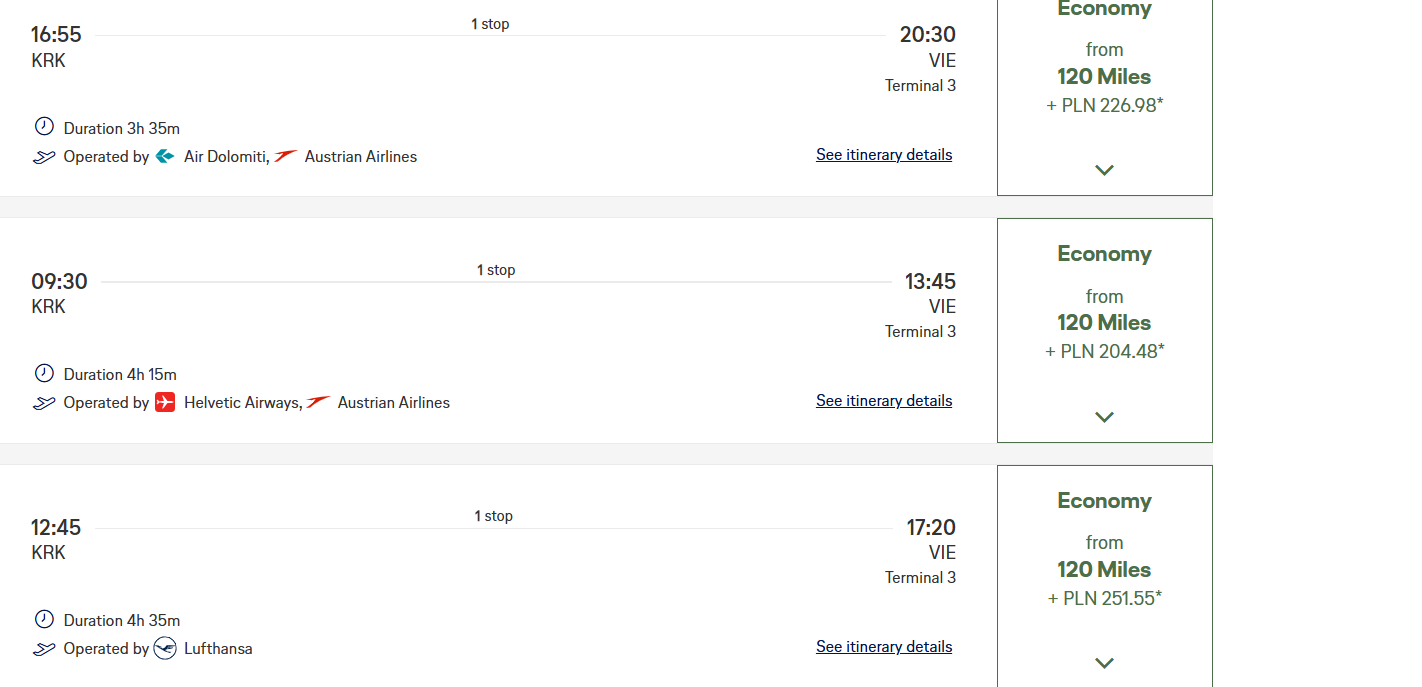
Task: Click the Helvetic Airways red logo
Action: [x=165, y=402]
